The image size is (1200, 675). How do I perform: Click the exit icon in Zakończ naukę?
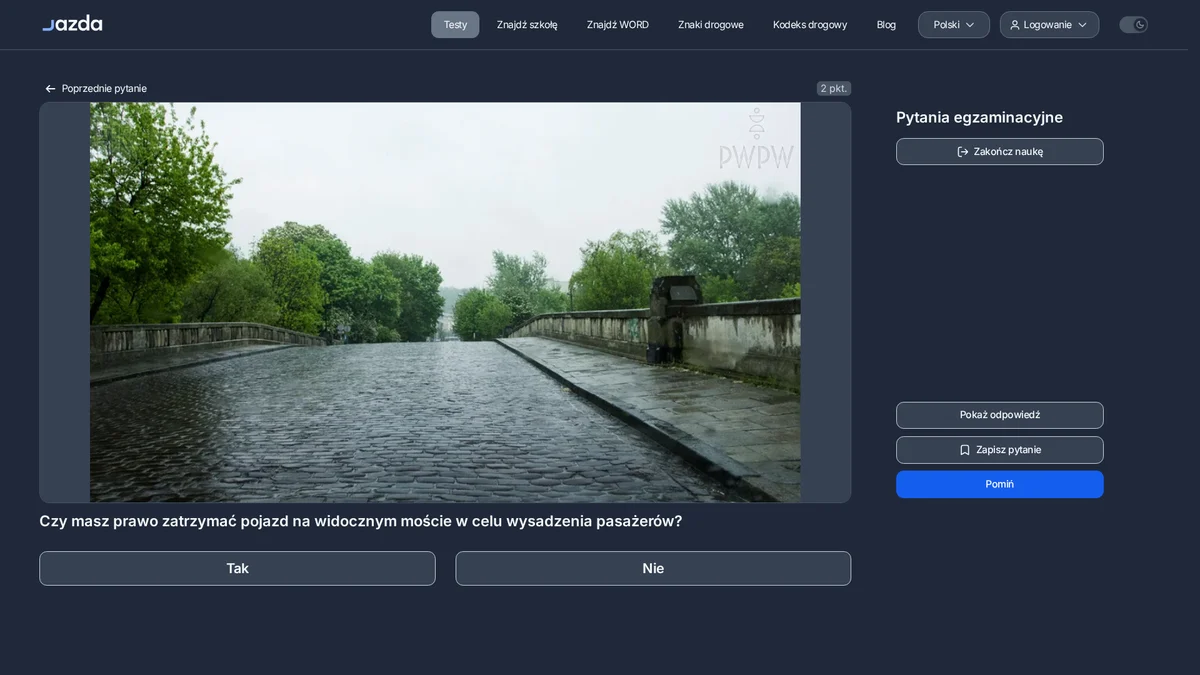963,152
